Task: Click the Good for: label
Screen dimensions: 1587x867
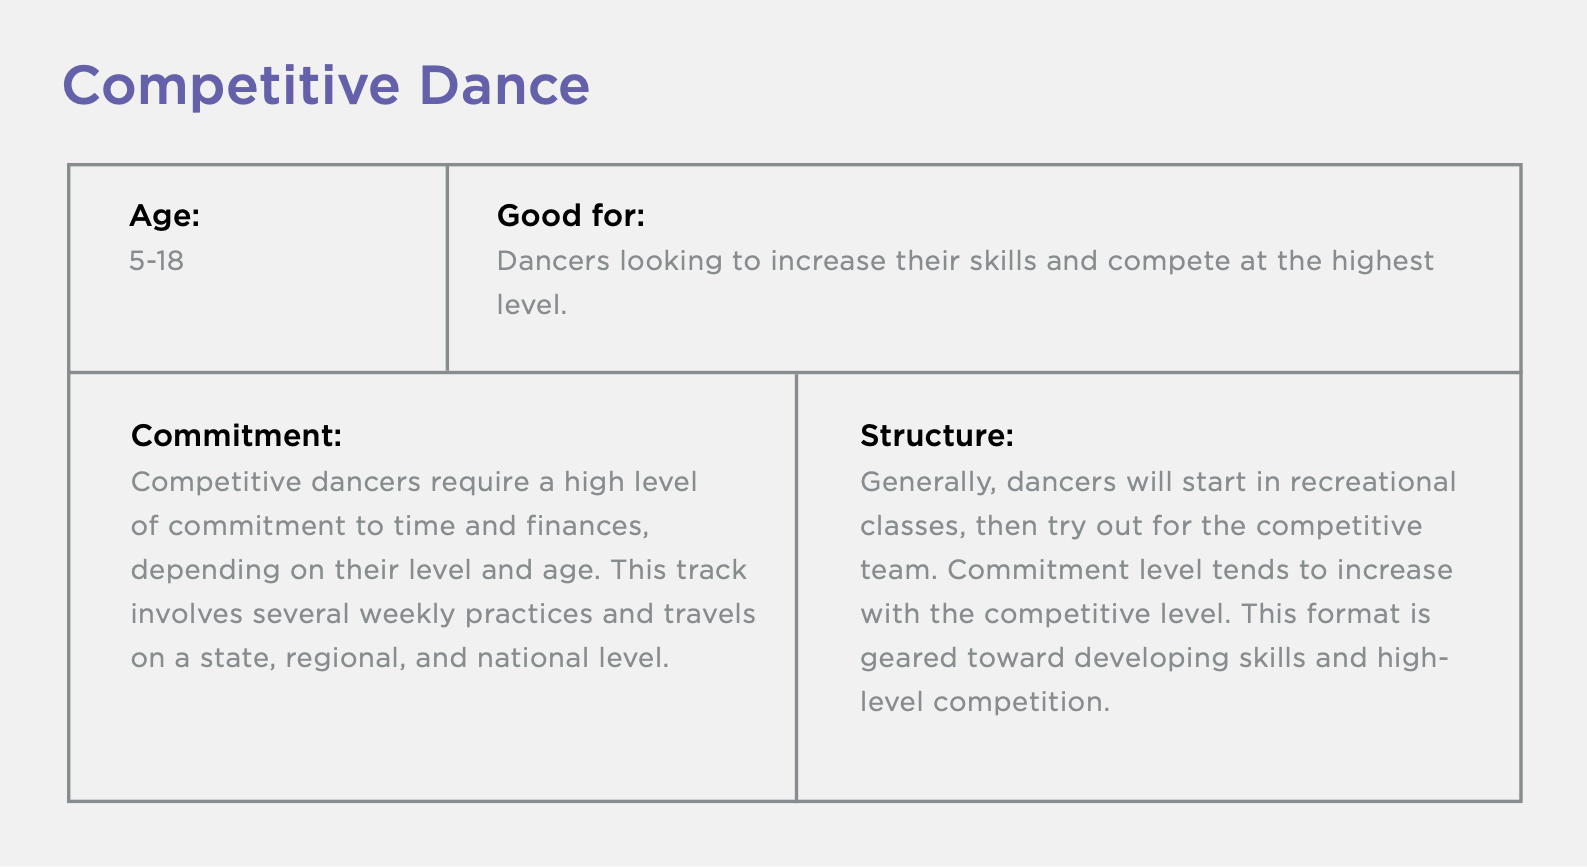Action: 570,216
